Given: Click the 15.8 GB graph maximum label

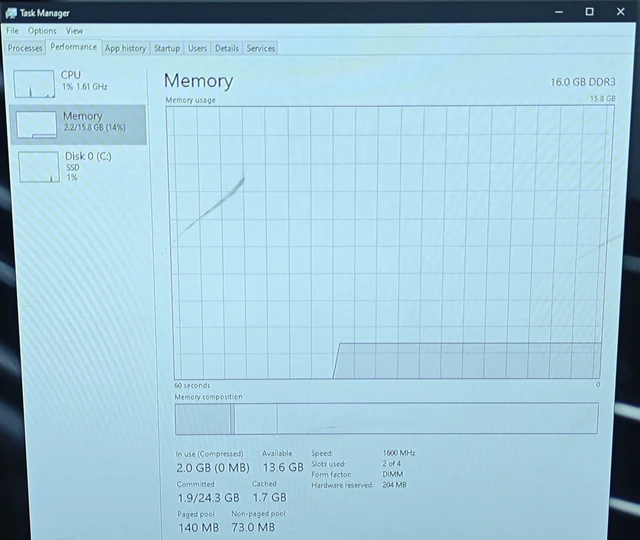Looking at the screenshot, I should [602, 98].
